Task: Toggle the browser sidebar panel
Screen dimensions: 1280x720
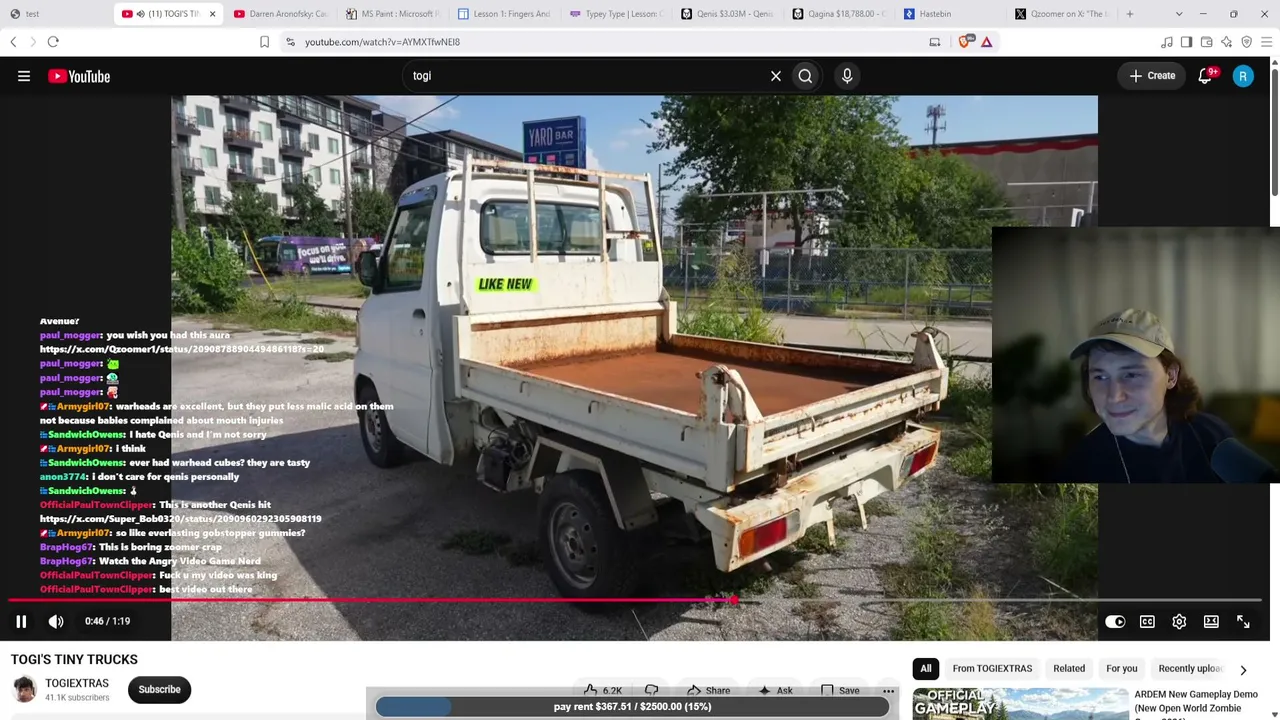Action: click(x=1187, y=42)
